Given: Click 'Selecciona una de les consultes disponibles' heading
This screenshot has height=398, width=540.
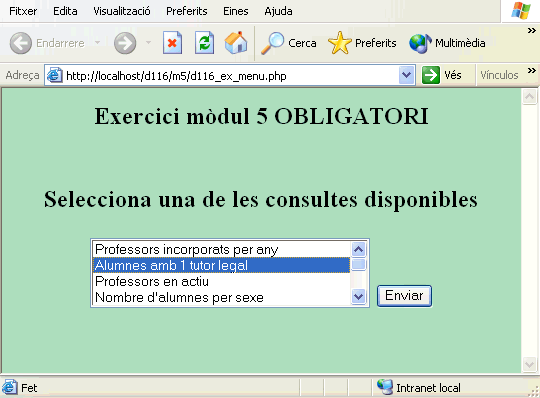Looking at the screenshot, I should pos(261,199).
